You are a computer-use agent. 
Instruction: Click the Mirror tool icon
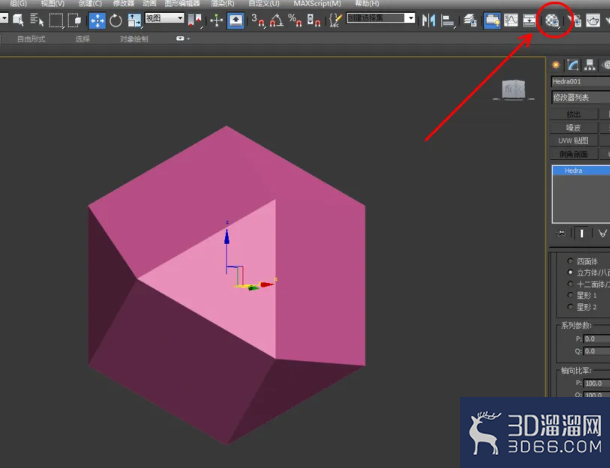coord(428,20)
